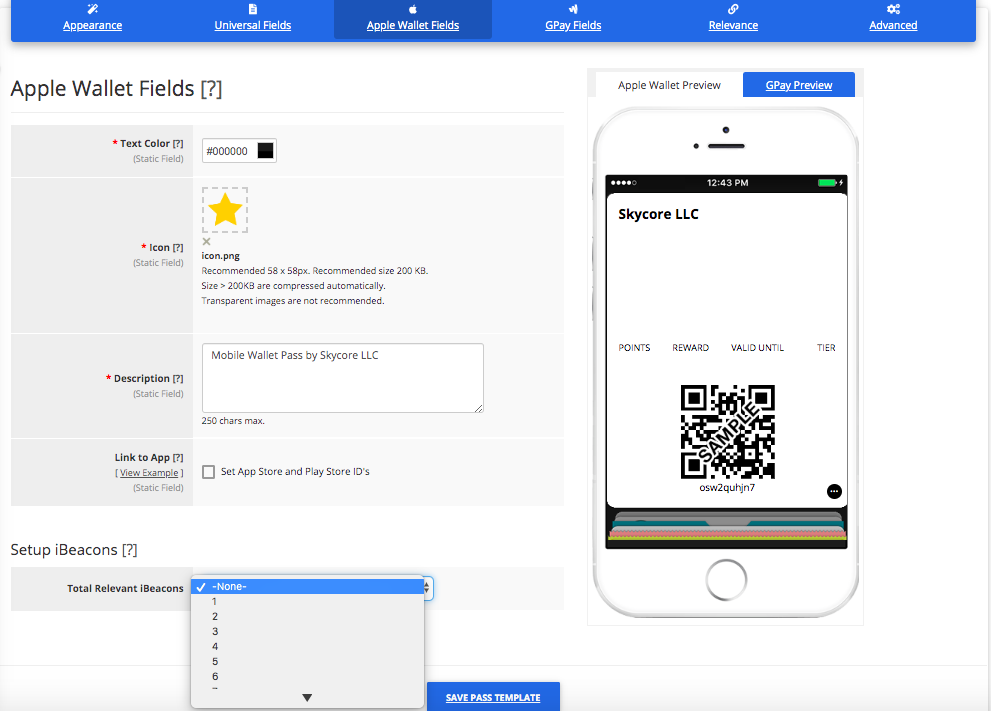Image resolution: width=991 pixels, height=711 pixels.
Task: Open the GPay Fields tab
Action: pyautogui.click(x=573, y=25)
